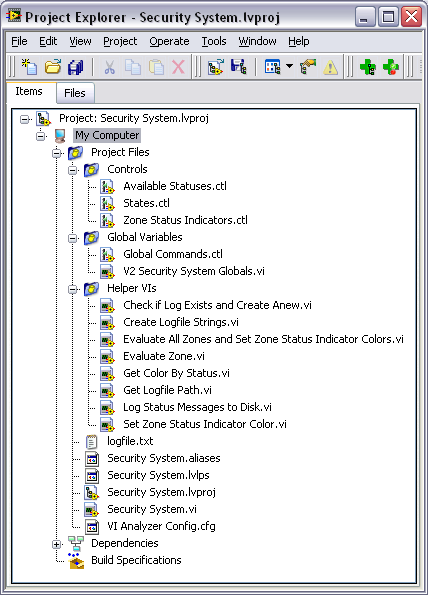The height and width of the screenshot is (595, 428).
Task: Collapse the Controls folder
Action: (72, 170)
